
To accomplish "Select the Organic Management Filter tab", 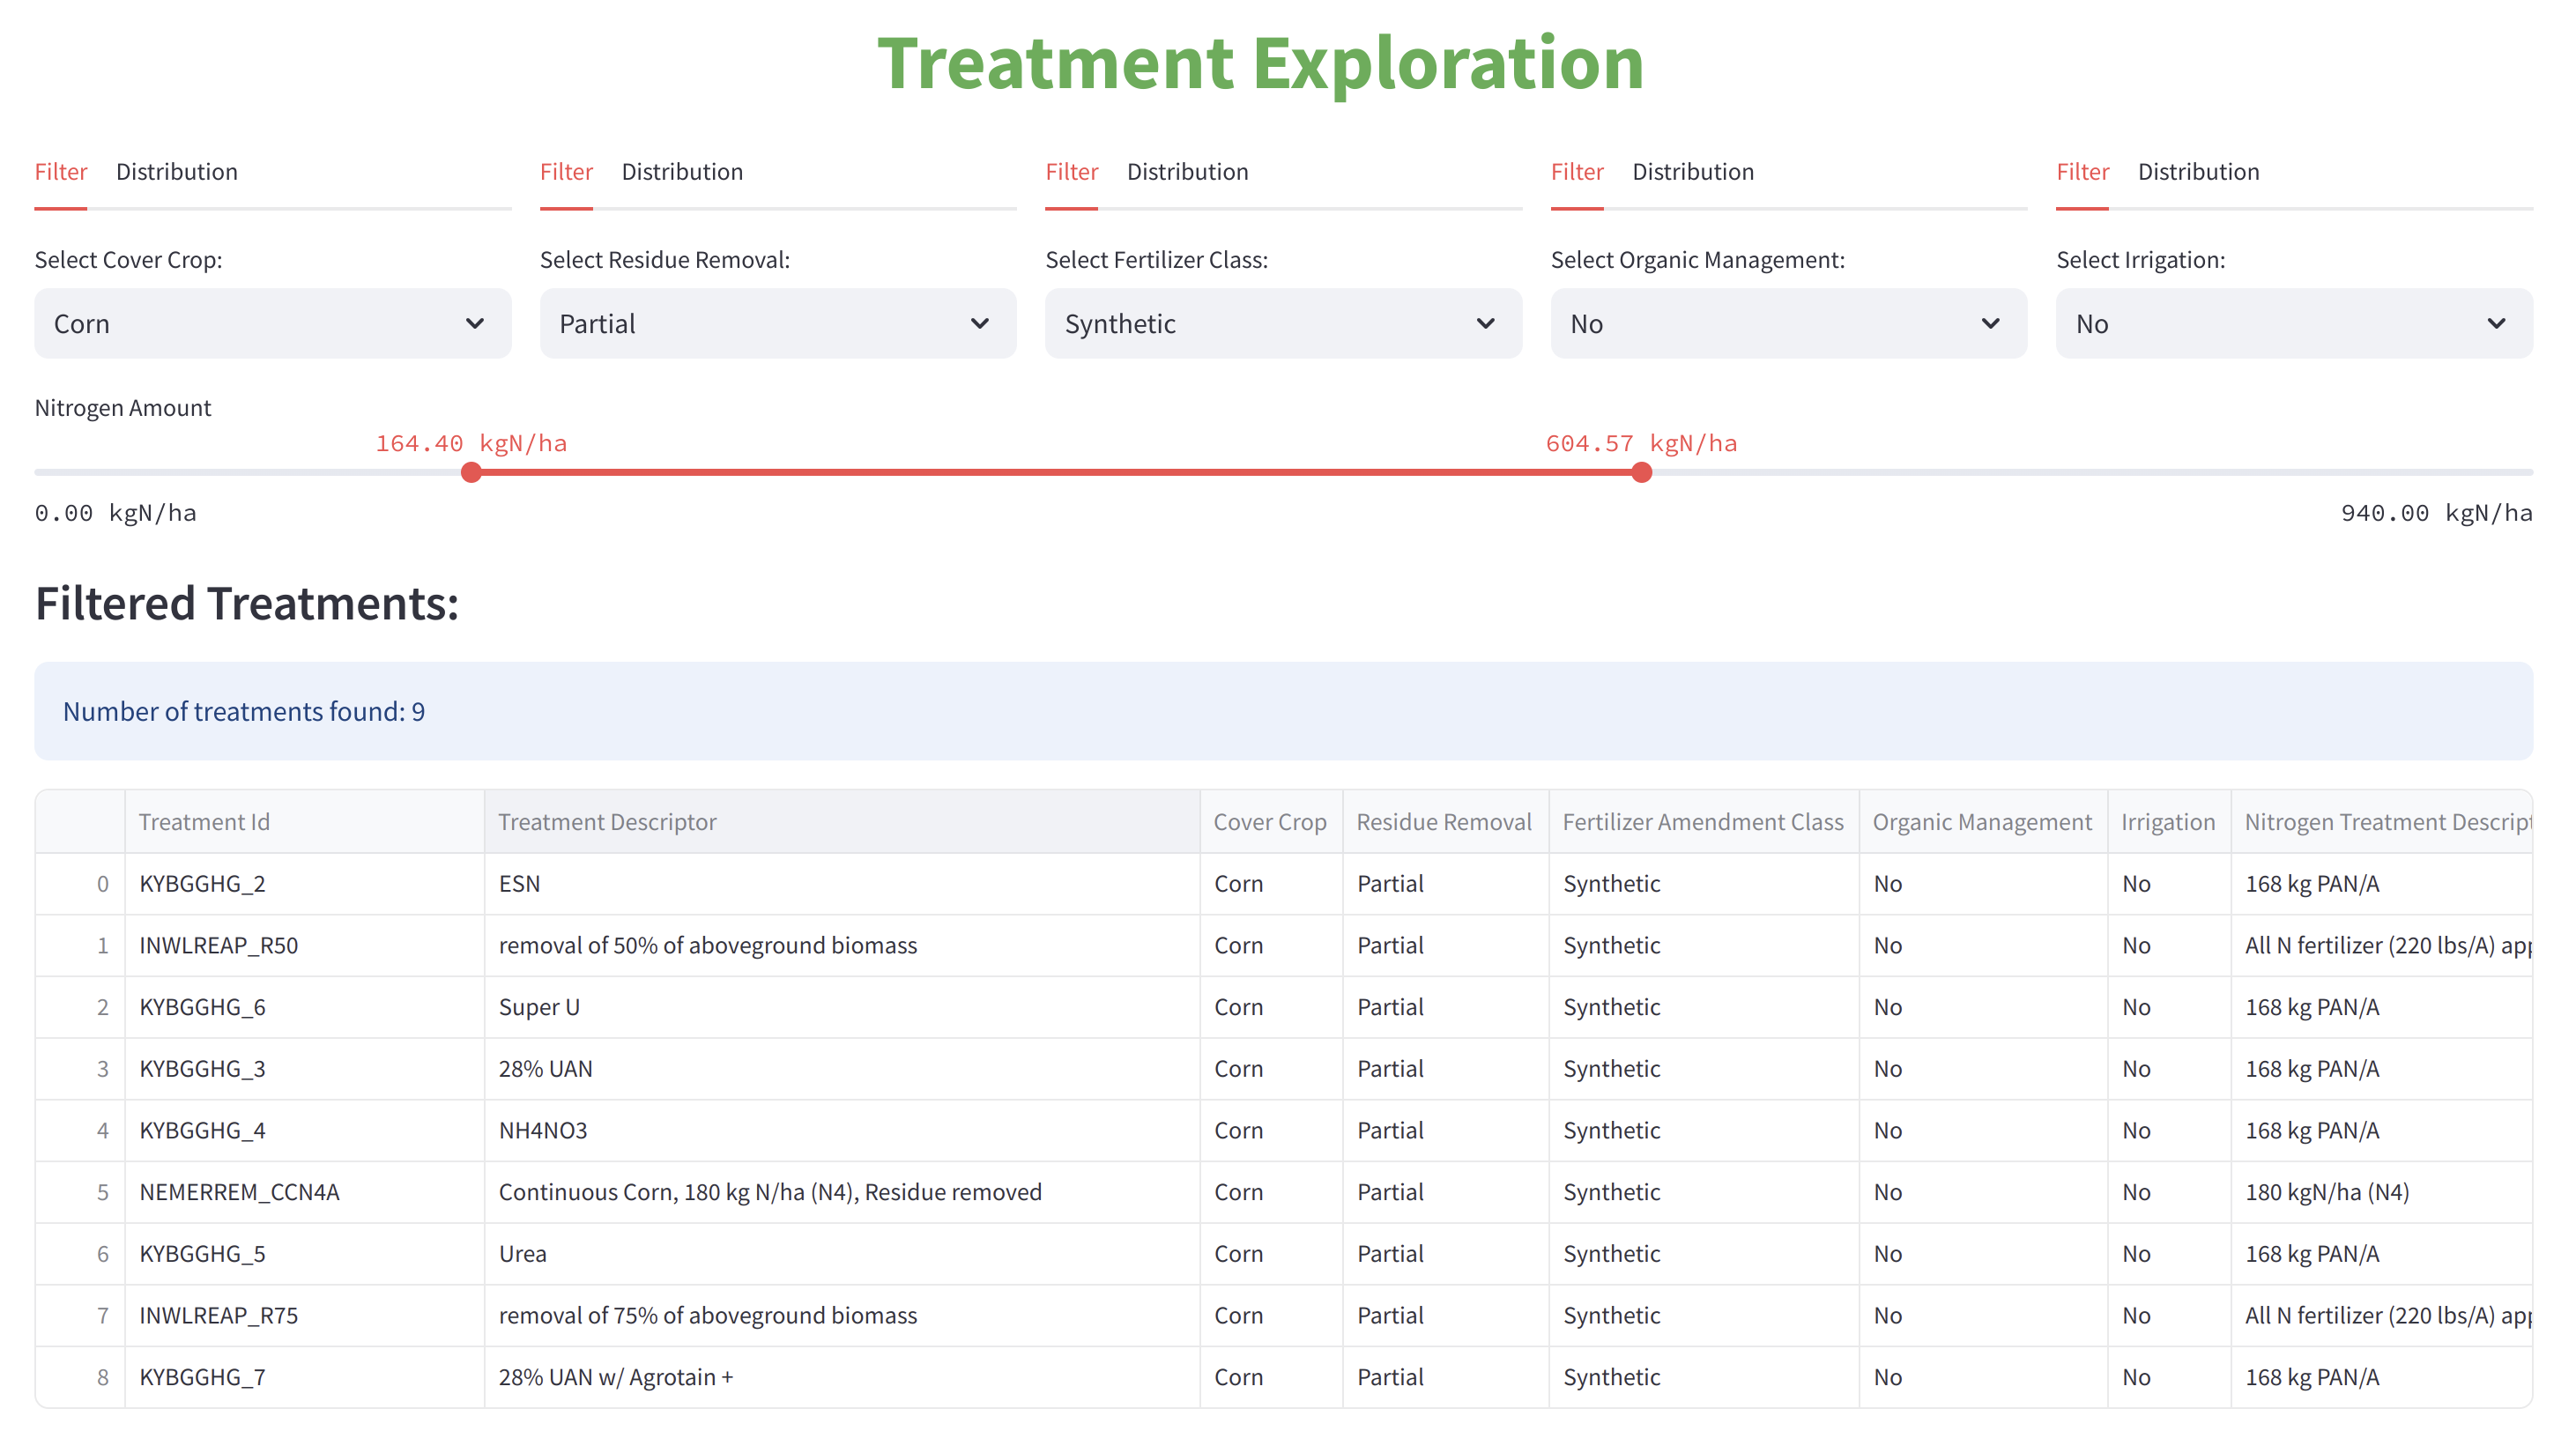I will click(x=1576, y=171).
